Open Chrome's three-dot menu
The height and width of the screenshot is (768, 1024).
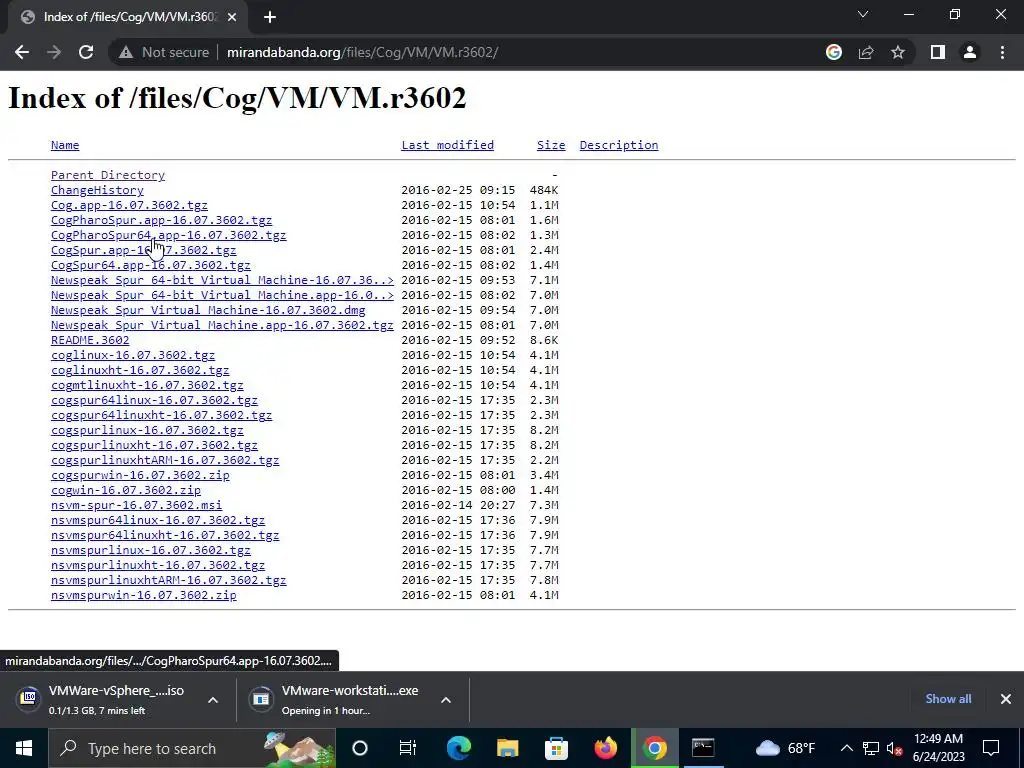pos(1002,52)
